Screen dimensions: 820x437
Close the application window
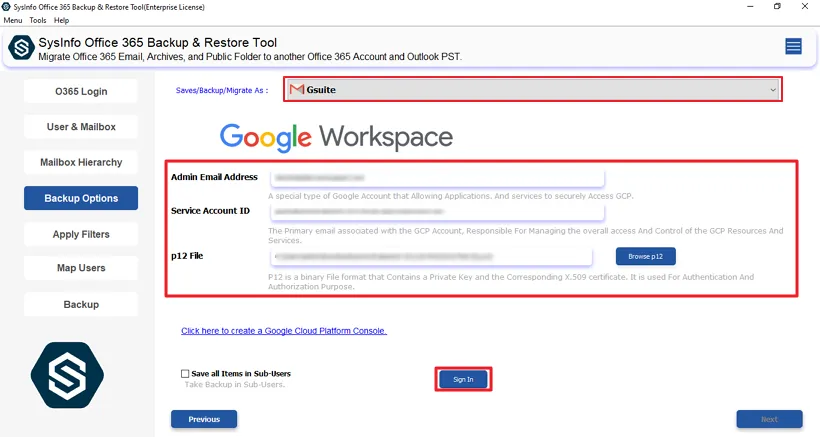point(805,7)
